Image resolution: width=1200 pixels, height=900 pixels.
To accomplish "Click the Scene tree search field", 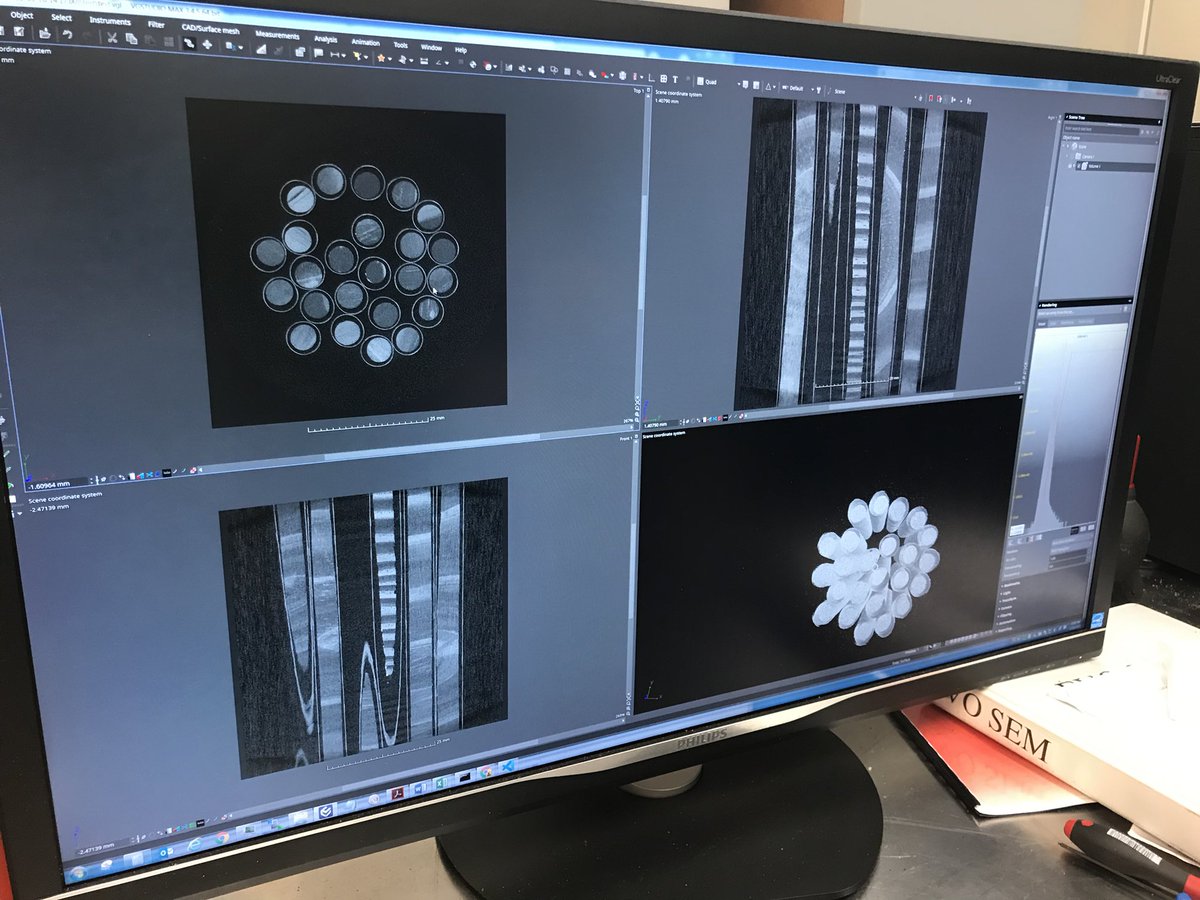I will pos(1102,128).
